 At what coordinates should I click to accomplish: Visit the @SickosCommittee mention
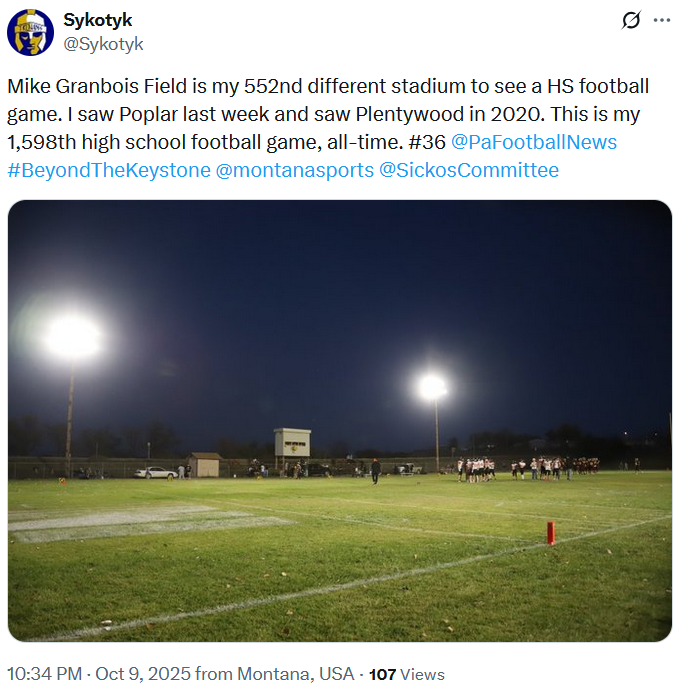click(x=469, y=170)
